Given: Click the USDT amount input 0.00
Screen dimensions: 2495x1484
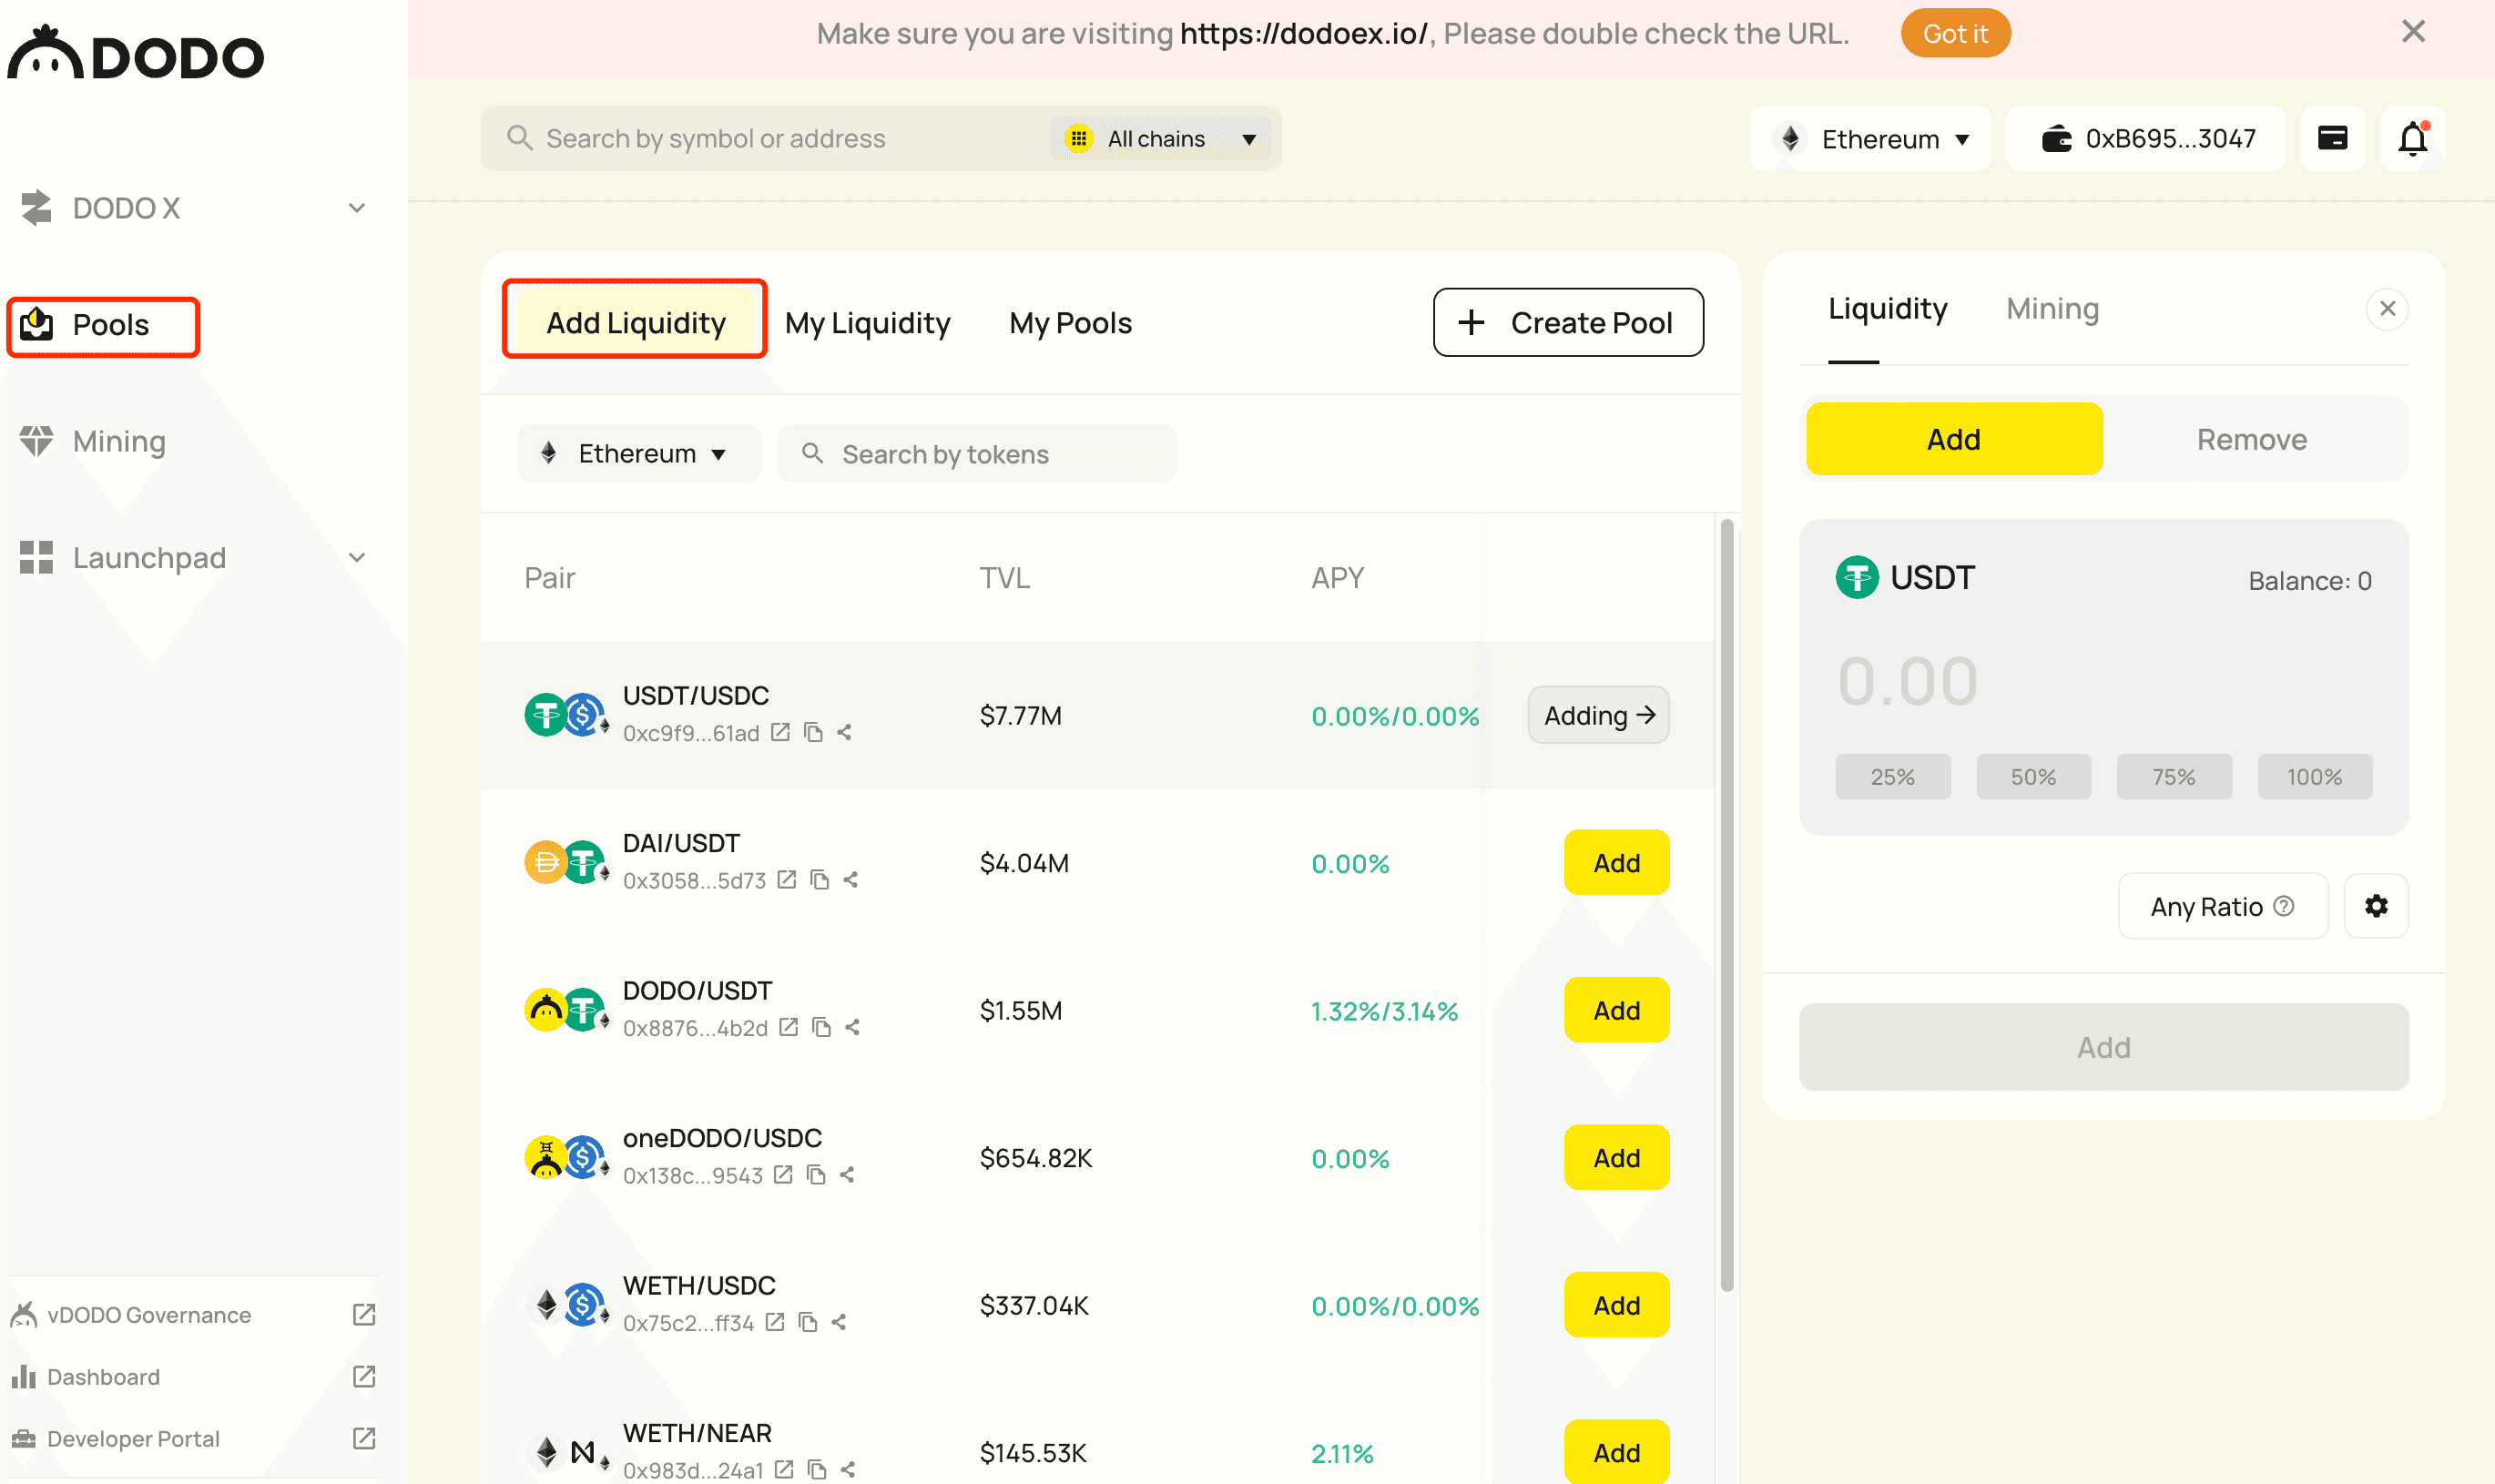Looking at the screenshot, I should (1908, 681).
